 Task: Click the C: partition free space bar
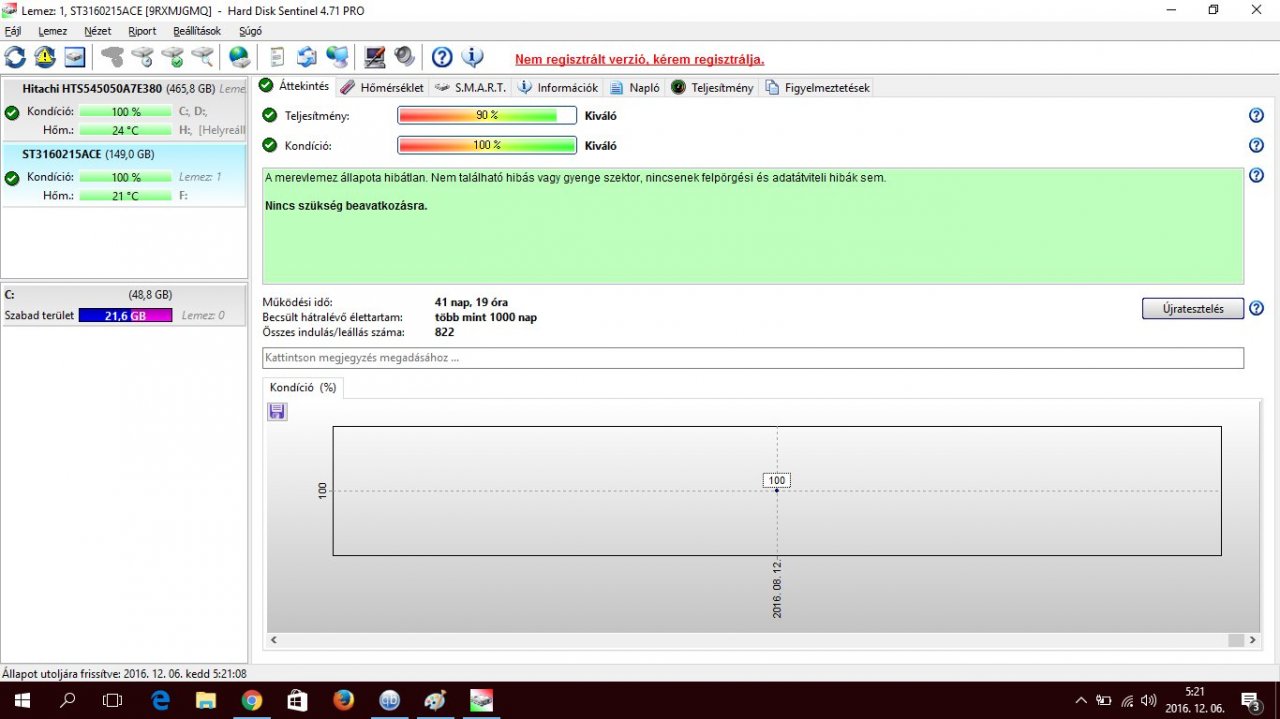pos(125,315)
